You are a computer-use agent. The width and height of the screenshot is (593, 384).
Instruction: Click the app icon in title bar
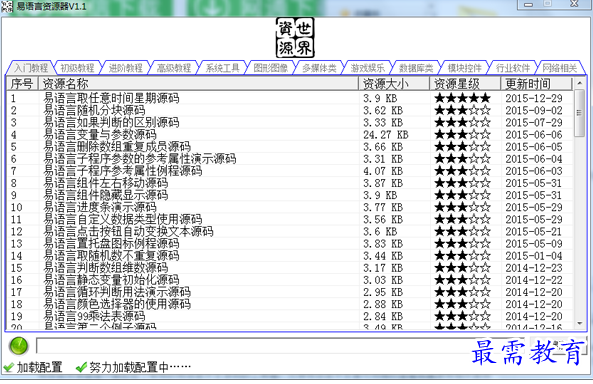coord(7,6)
